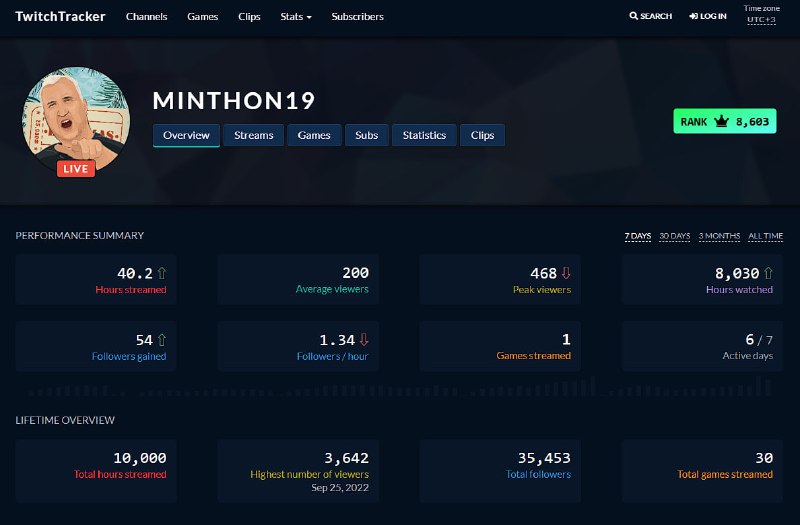Go to the Games navigation link
The width and height of the screenshot is (800, 525).
pos(202,17)
